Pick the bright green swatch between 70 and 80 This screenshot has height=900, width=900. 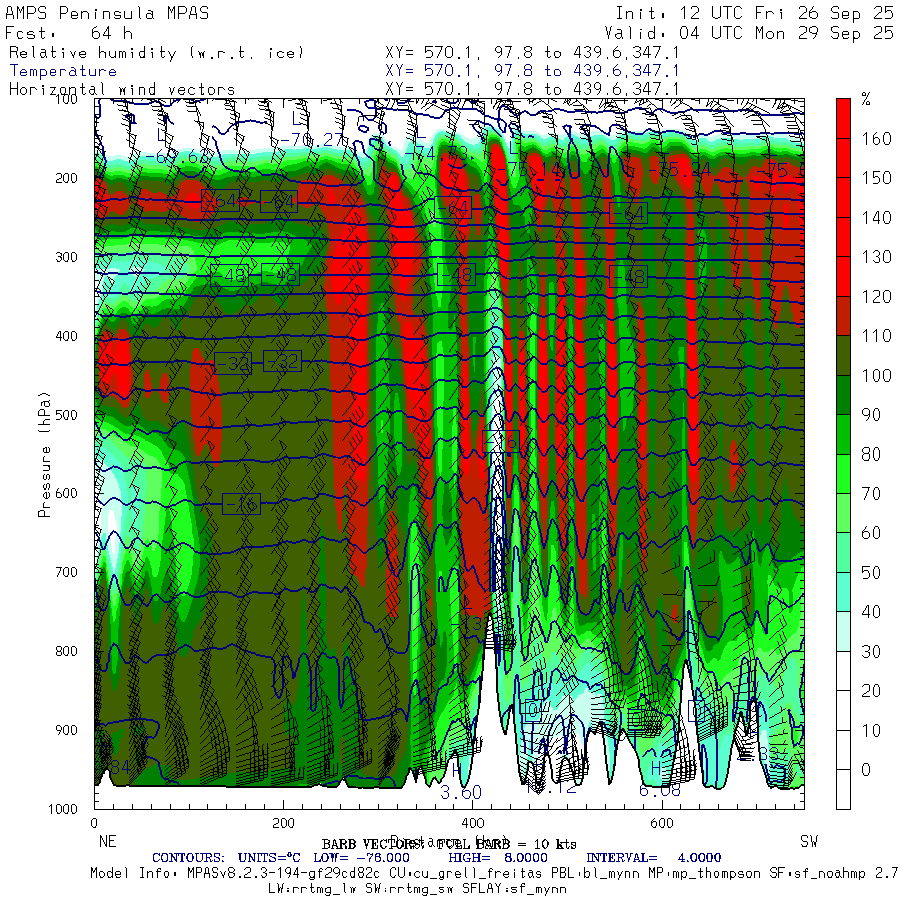pyautogui.click(x=843, y=474)
